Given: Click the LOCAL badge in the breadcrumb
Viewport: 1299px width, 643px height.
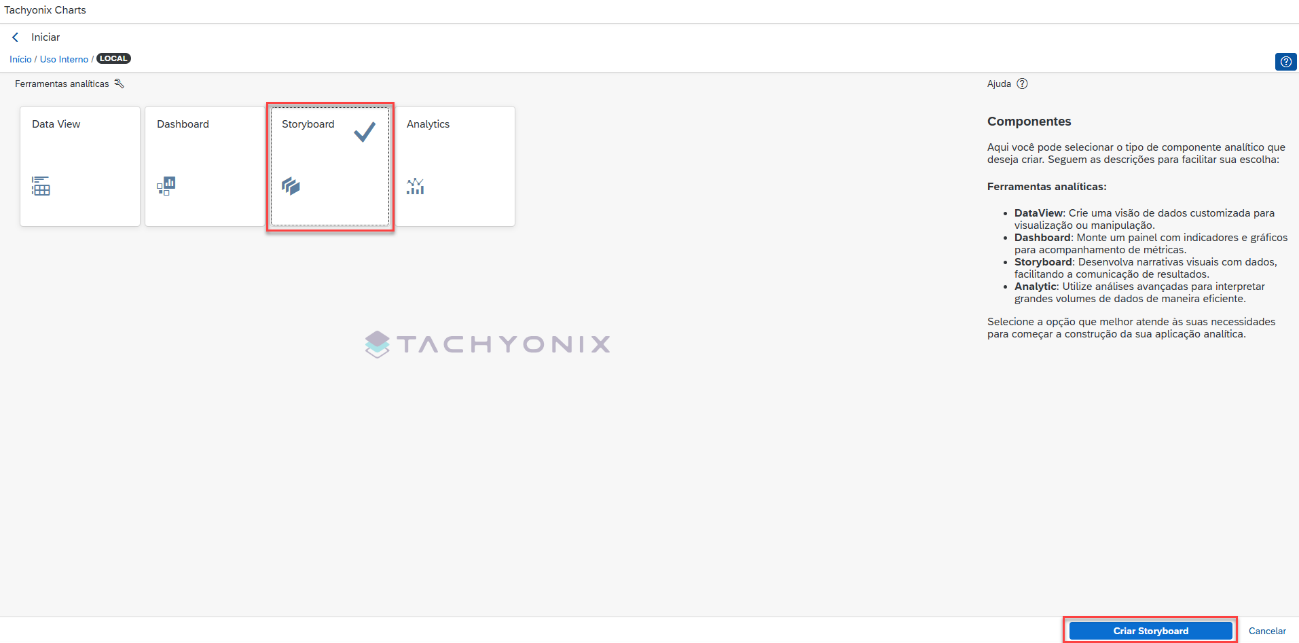Looking at the screenshot, I should (x=114, y=59).
